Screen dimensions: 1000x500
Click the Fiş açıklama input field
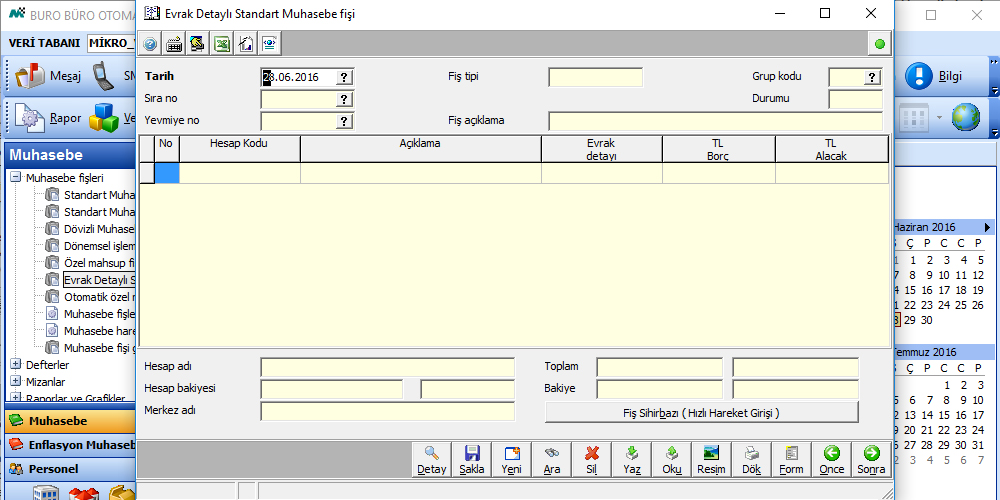(x=715, y=121)
